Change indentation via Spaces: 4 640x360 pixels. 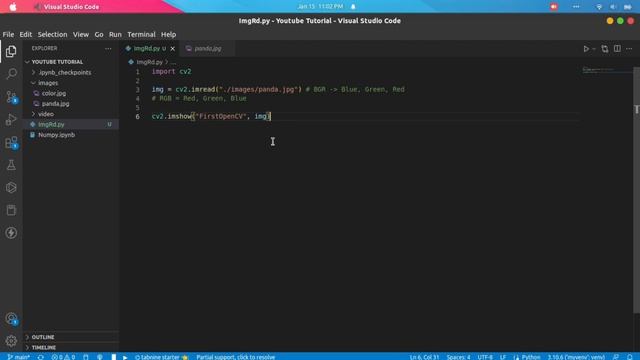tap(458, 357)
